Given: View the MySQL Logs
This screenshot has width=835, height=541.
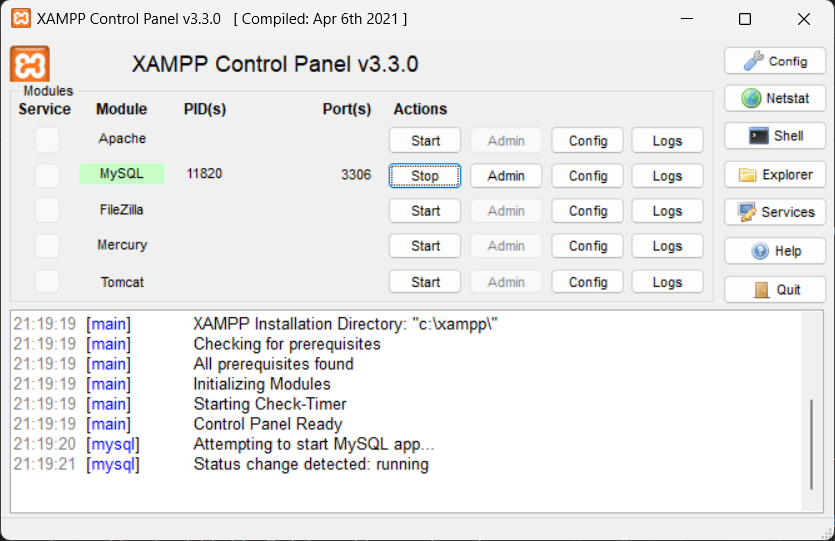Looking at the screenshot, I should point(667,176).
